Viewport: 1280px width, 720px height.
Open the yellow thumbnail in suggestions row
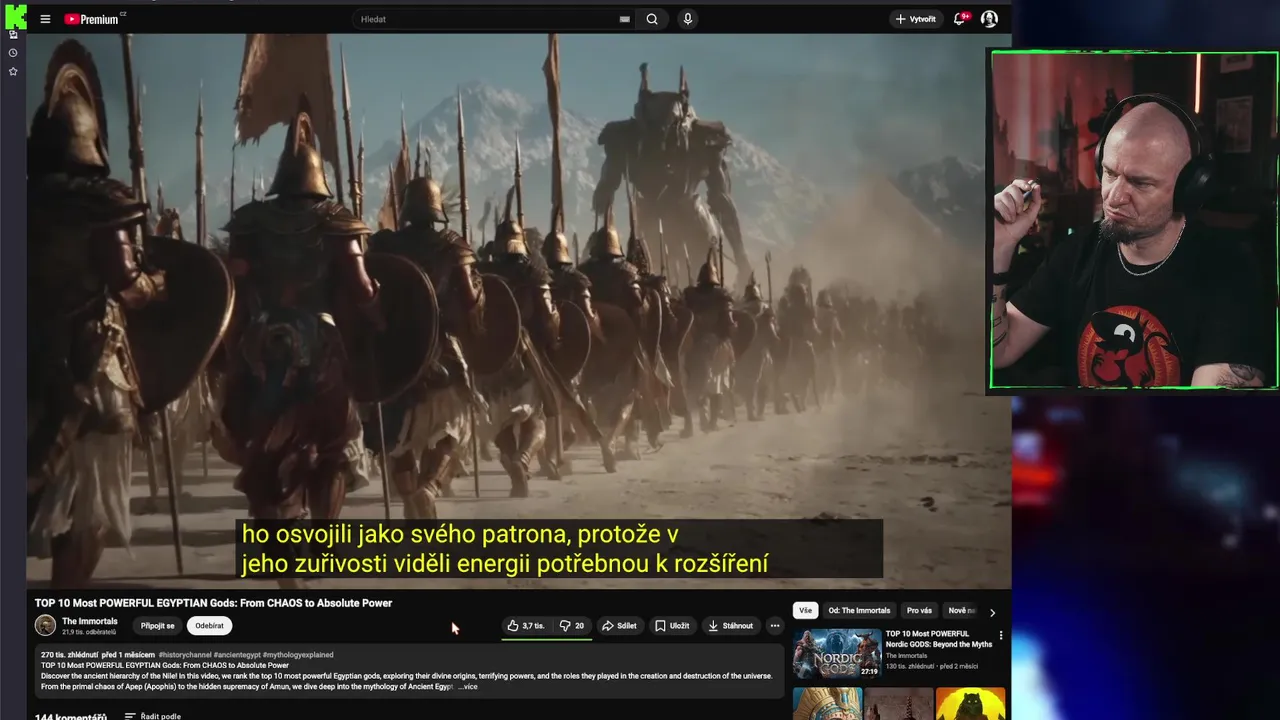pos(970,704)
